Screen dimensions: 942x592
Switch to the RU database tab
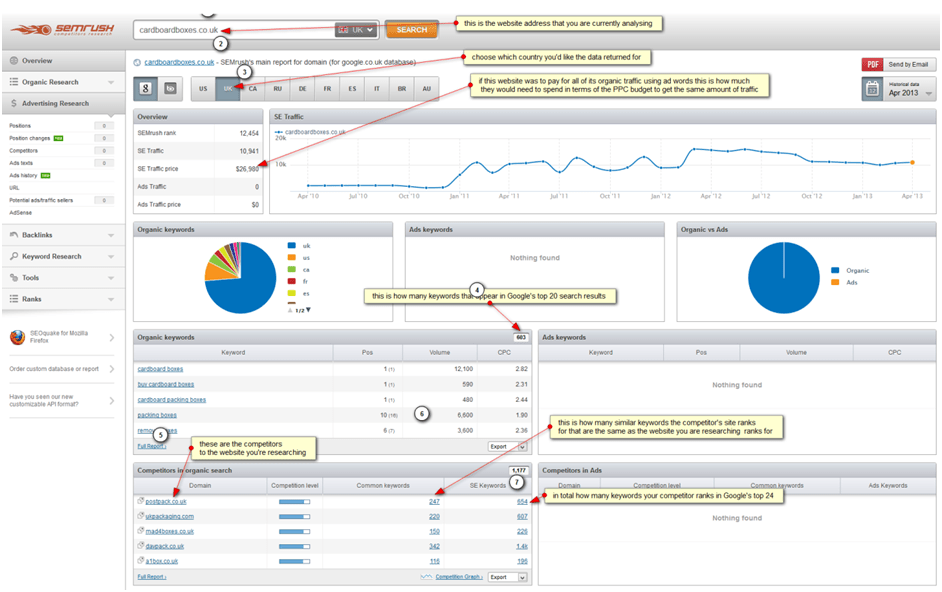(x=278, y=89)
